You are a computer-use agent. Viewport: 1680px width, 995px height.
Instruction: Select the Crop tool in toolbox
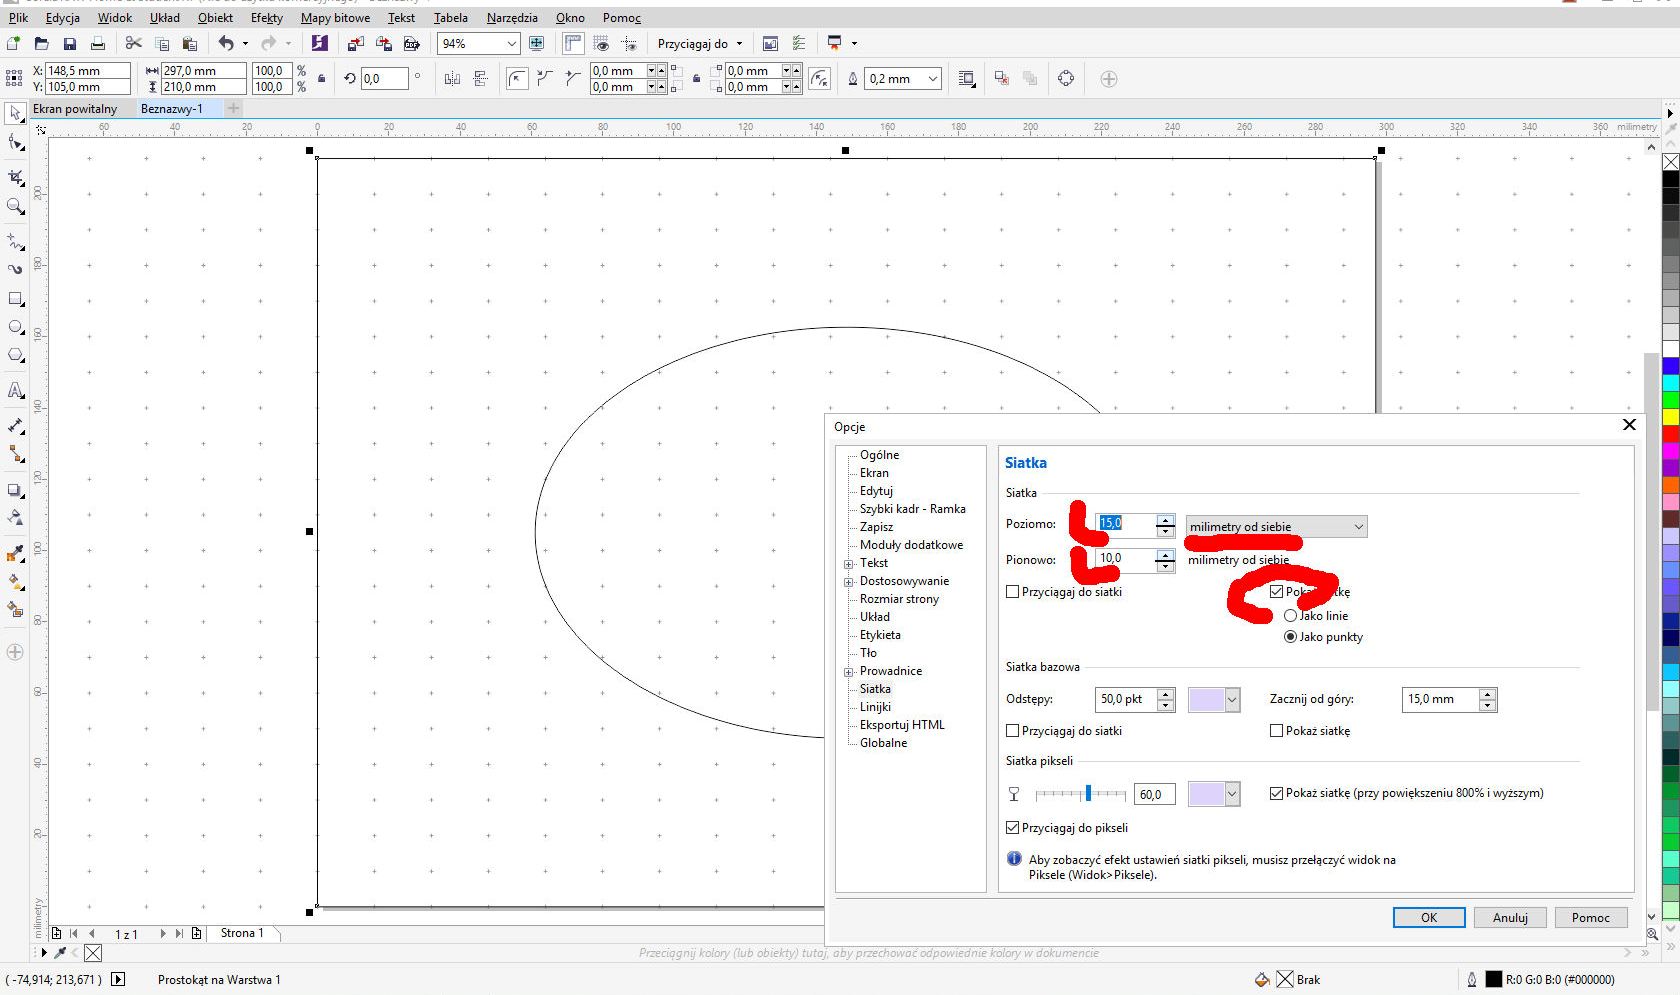click(x=16, y=178)
